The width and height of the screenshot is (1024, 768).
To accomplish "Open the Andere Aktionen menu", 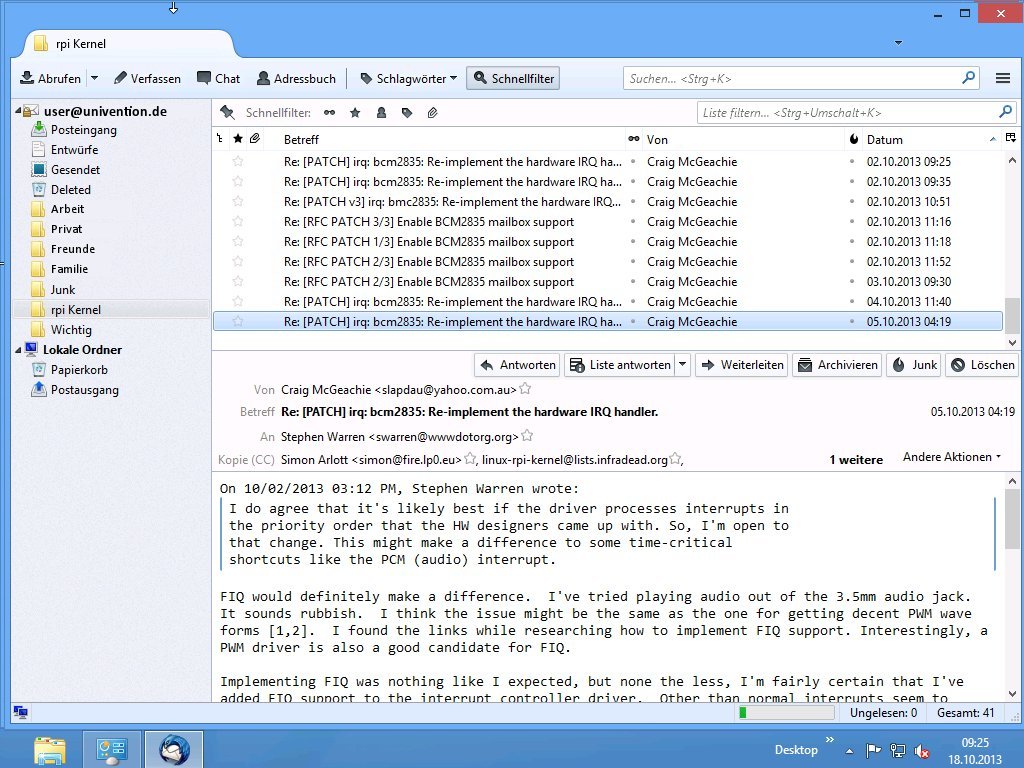I will [951, 457].
